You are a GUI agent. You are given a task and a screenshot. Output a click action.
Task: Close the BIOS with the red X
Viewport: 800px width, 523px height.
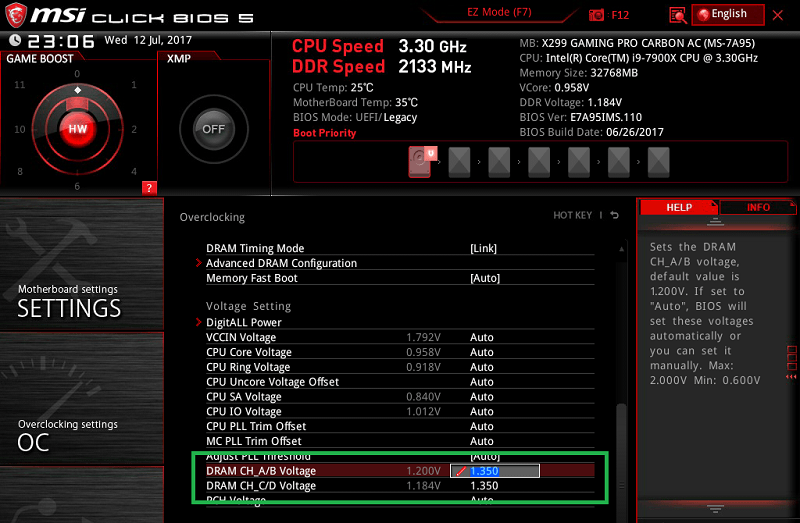pos(778,15)
